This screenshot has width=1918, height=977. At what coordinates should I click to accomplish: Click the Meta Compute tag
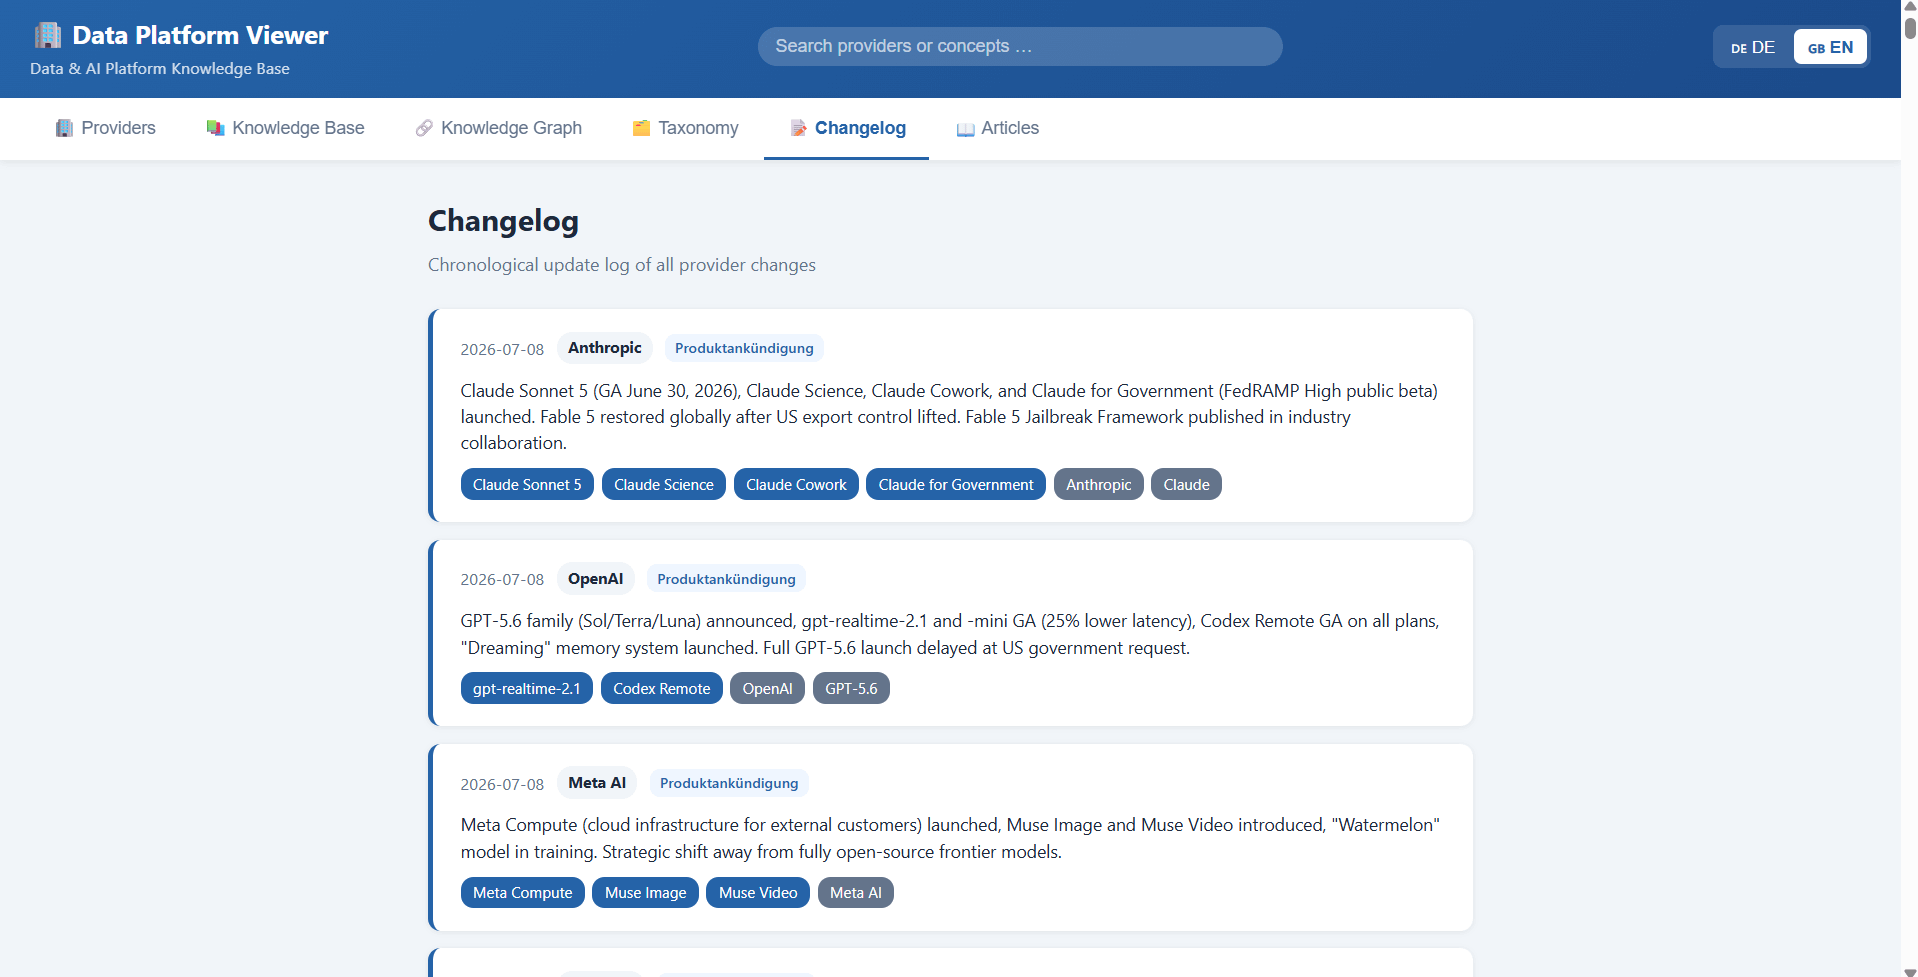(x=523, y=893)
